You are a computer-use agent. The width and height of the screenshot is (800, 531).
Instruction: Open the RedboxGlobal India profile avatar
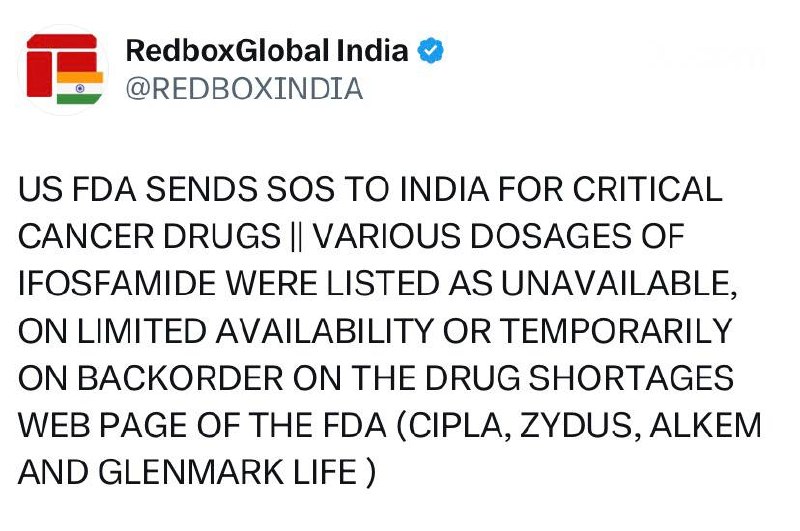pyautogui.click(x=64, y=70)
